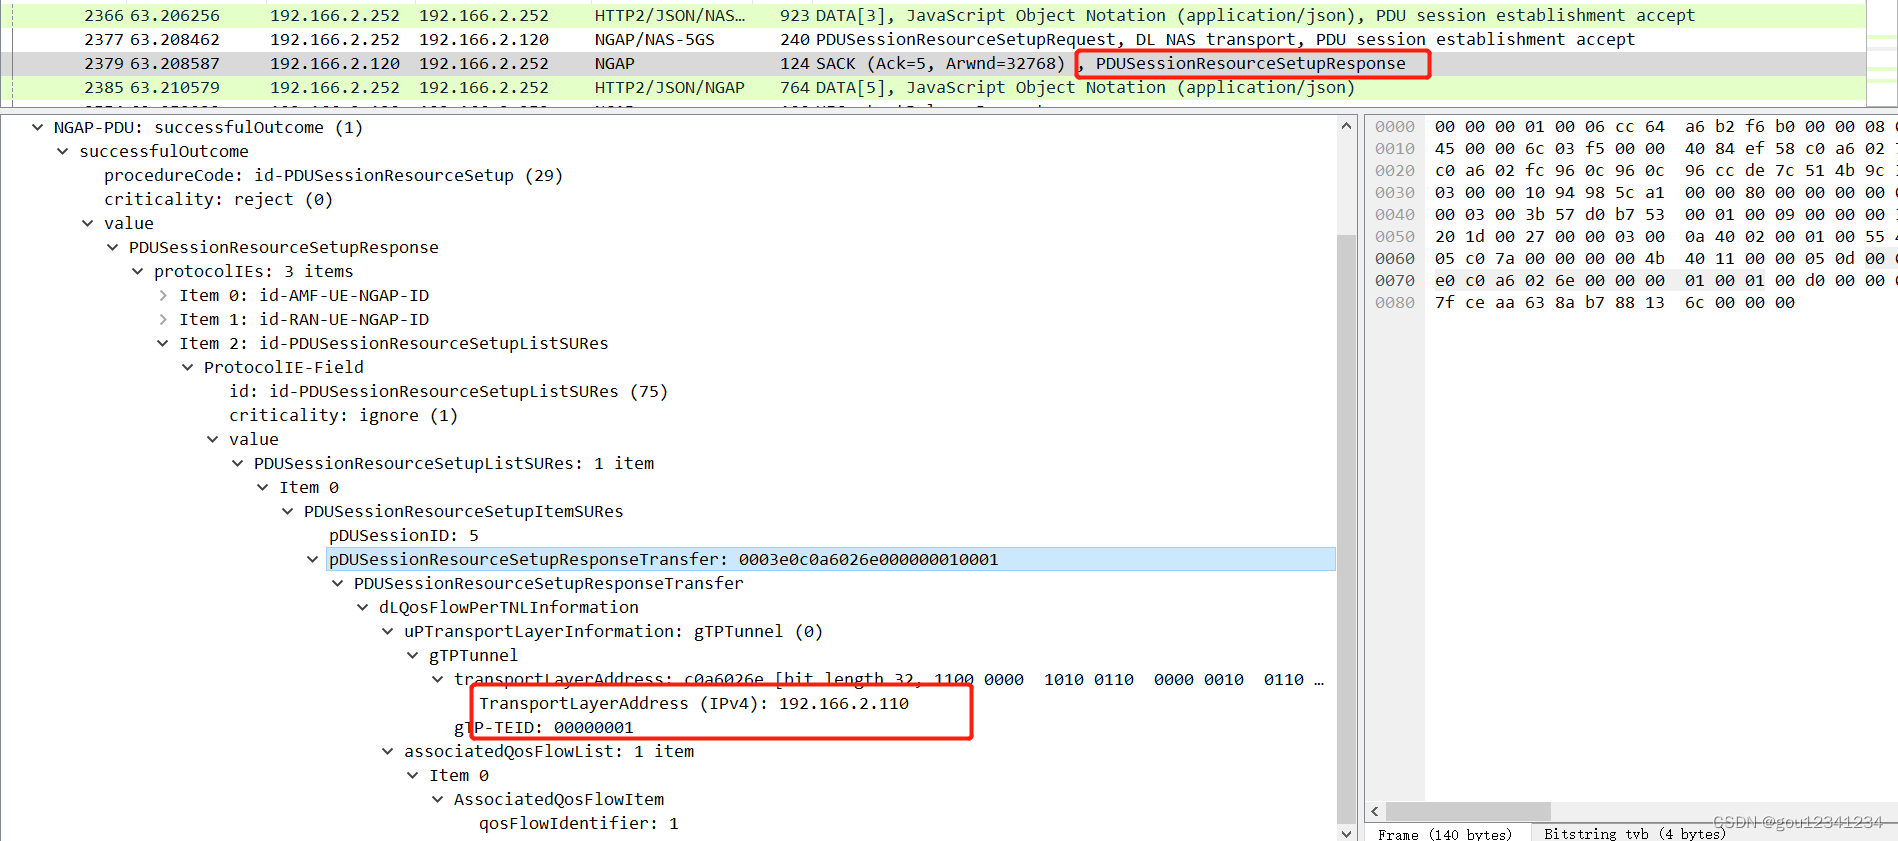Click scroll-down arrow of packet details pane
1898x841 pixels.
pyautogui.click(x=1346, y=832)
